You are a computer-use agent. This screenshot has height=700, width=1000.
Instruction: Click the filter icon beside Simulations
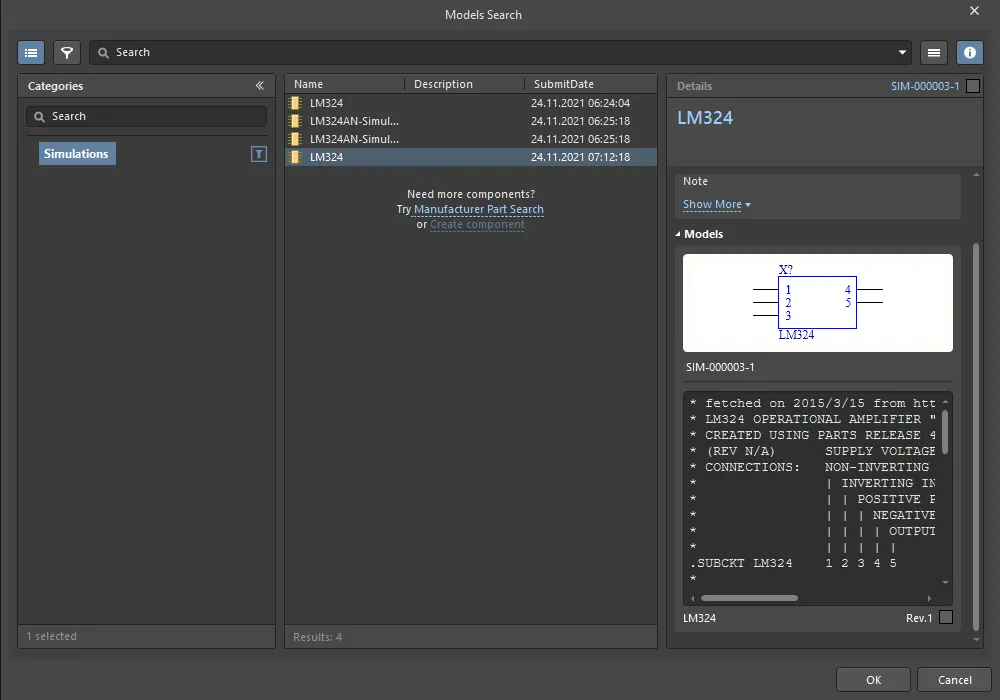click(259, 154)
